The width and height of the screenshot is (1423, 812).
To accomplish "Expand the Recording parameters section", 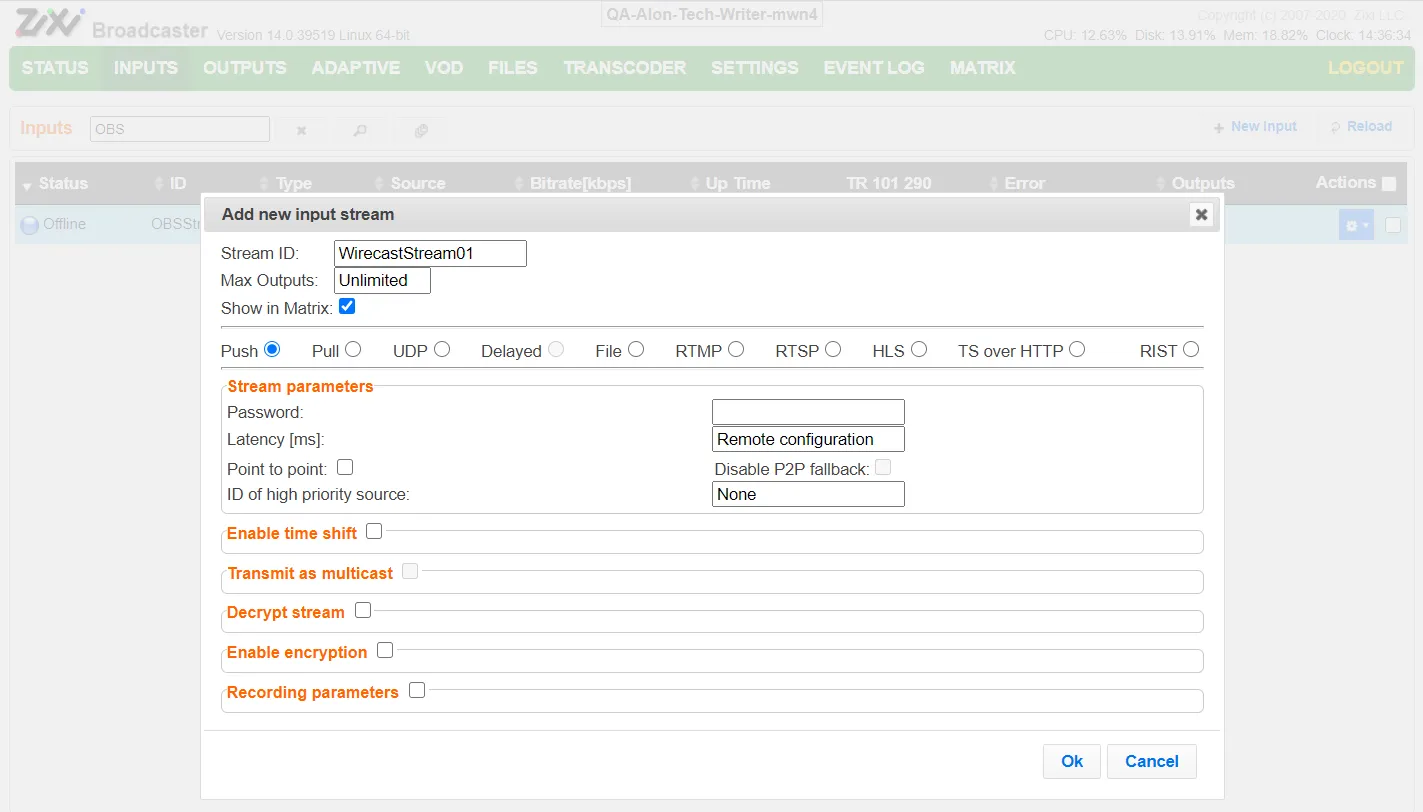I will (x=417, y=689).
